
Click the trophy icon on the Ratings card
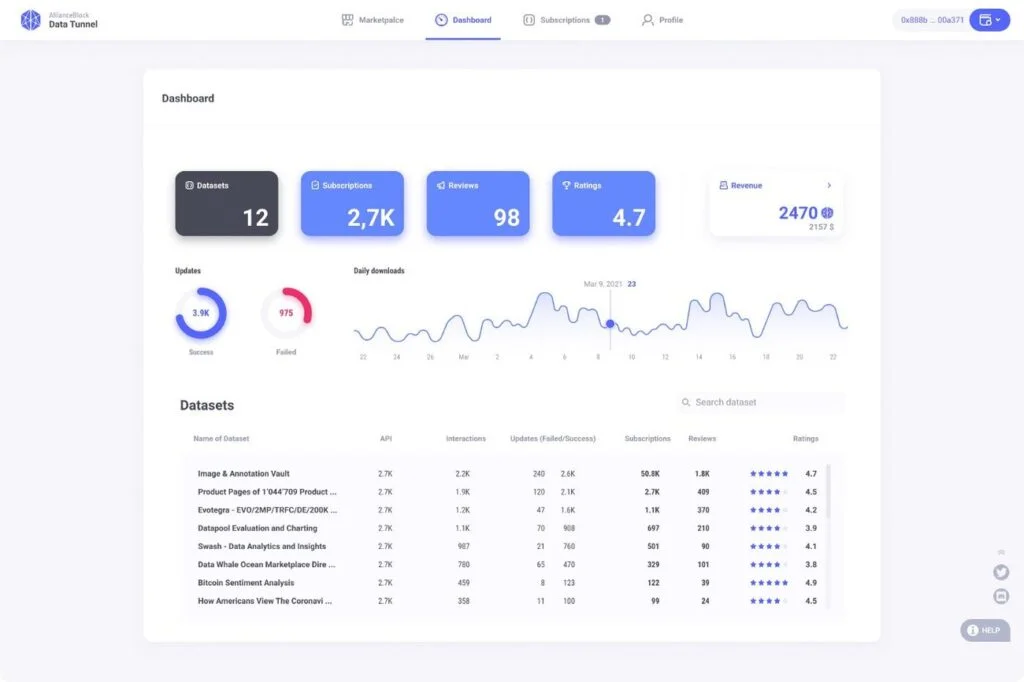point(565,185)
